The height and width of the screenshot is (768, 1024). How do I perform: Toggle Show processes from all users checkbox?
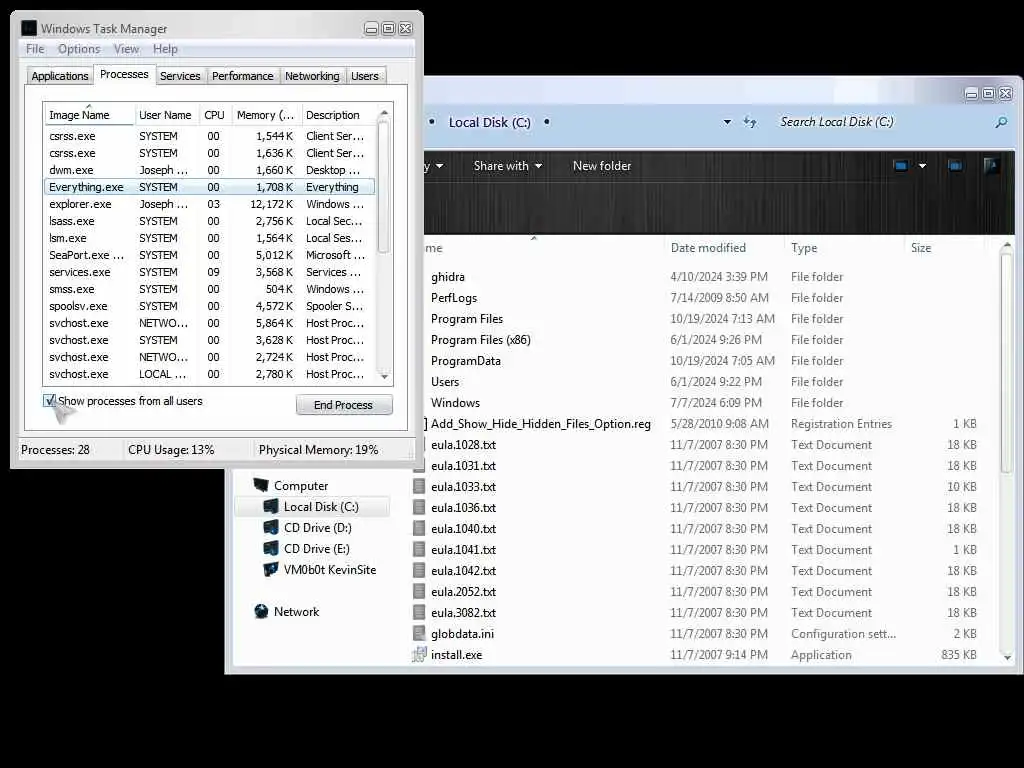pyautogui.click(x=49, y=400)
